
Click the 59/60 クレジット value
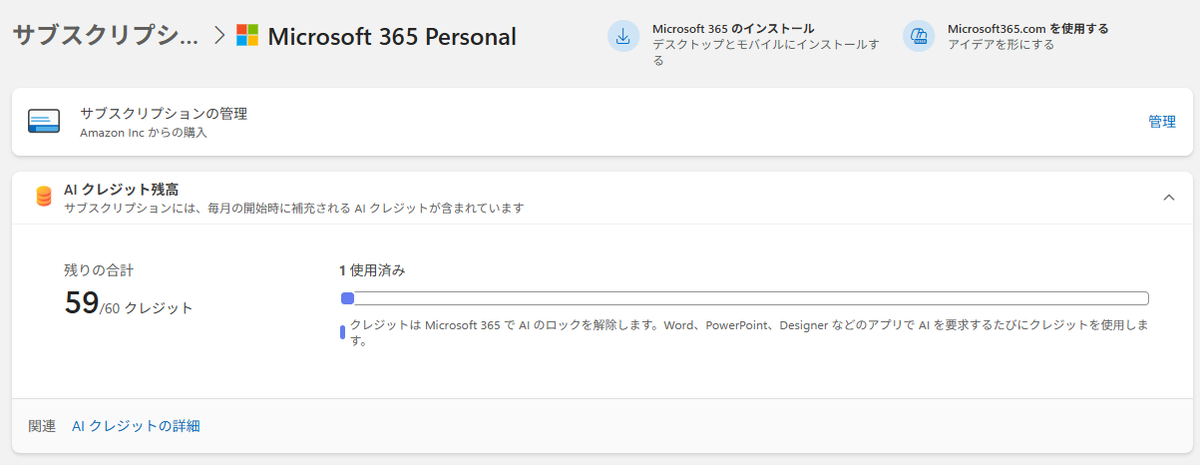pyautogui.click(x=128, y=304)
